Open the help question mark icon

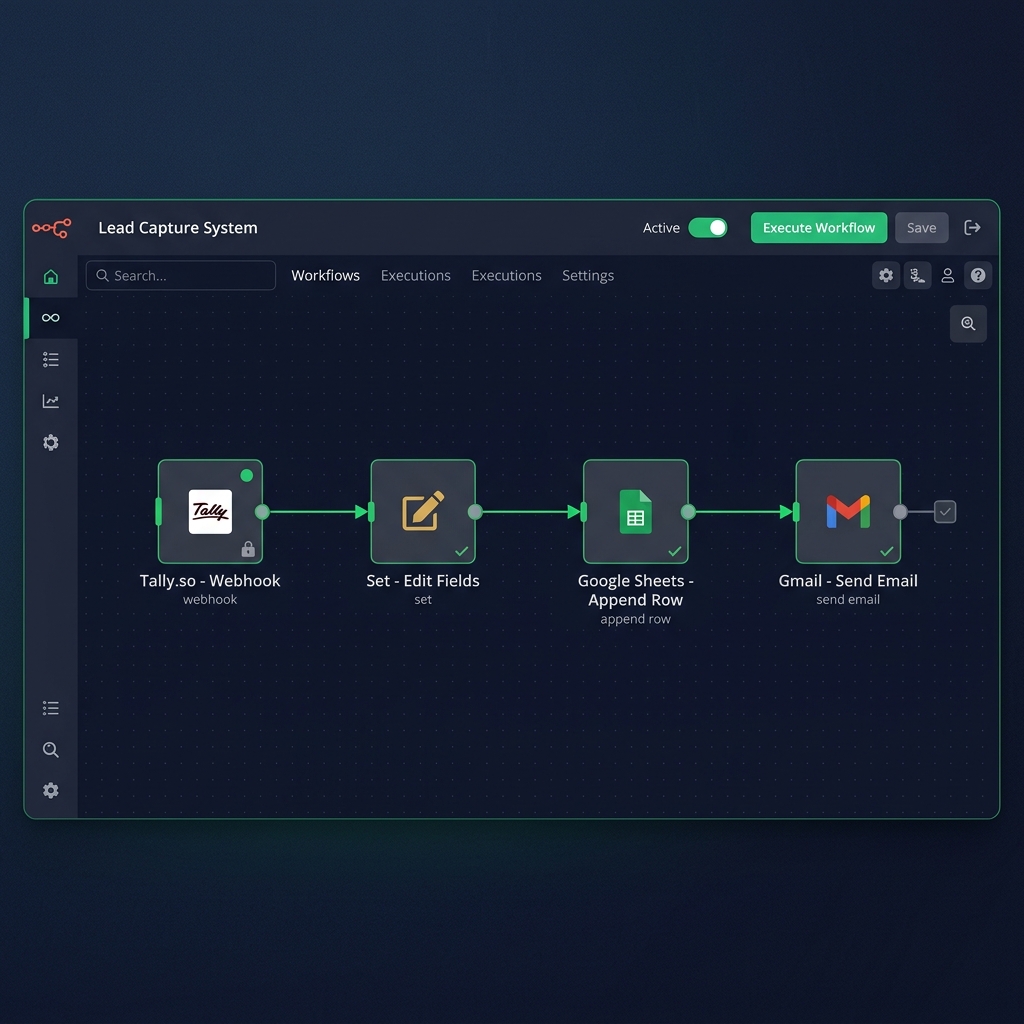coord(978,275)
